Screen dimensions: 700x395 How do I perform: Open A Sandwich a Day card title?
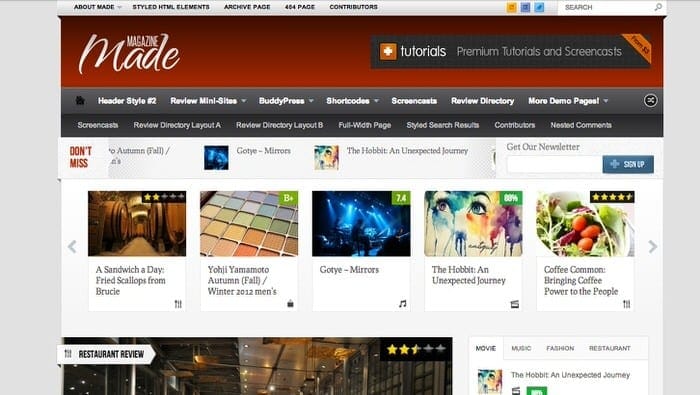coord(130,280)
